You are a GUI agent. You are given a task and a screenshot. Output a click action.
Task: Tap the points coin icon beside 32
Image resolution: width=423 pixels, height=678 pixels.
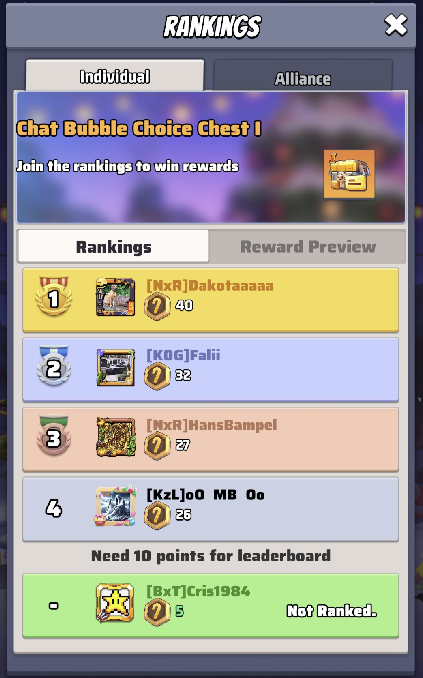[x=157, y=376]
